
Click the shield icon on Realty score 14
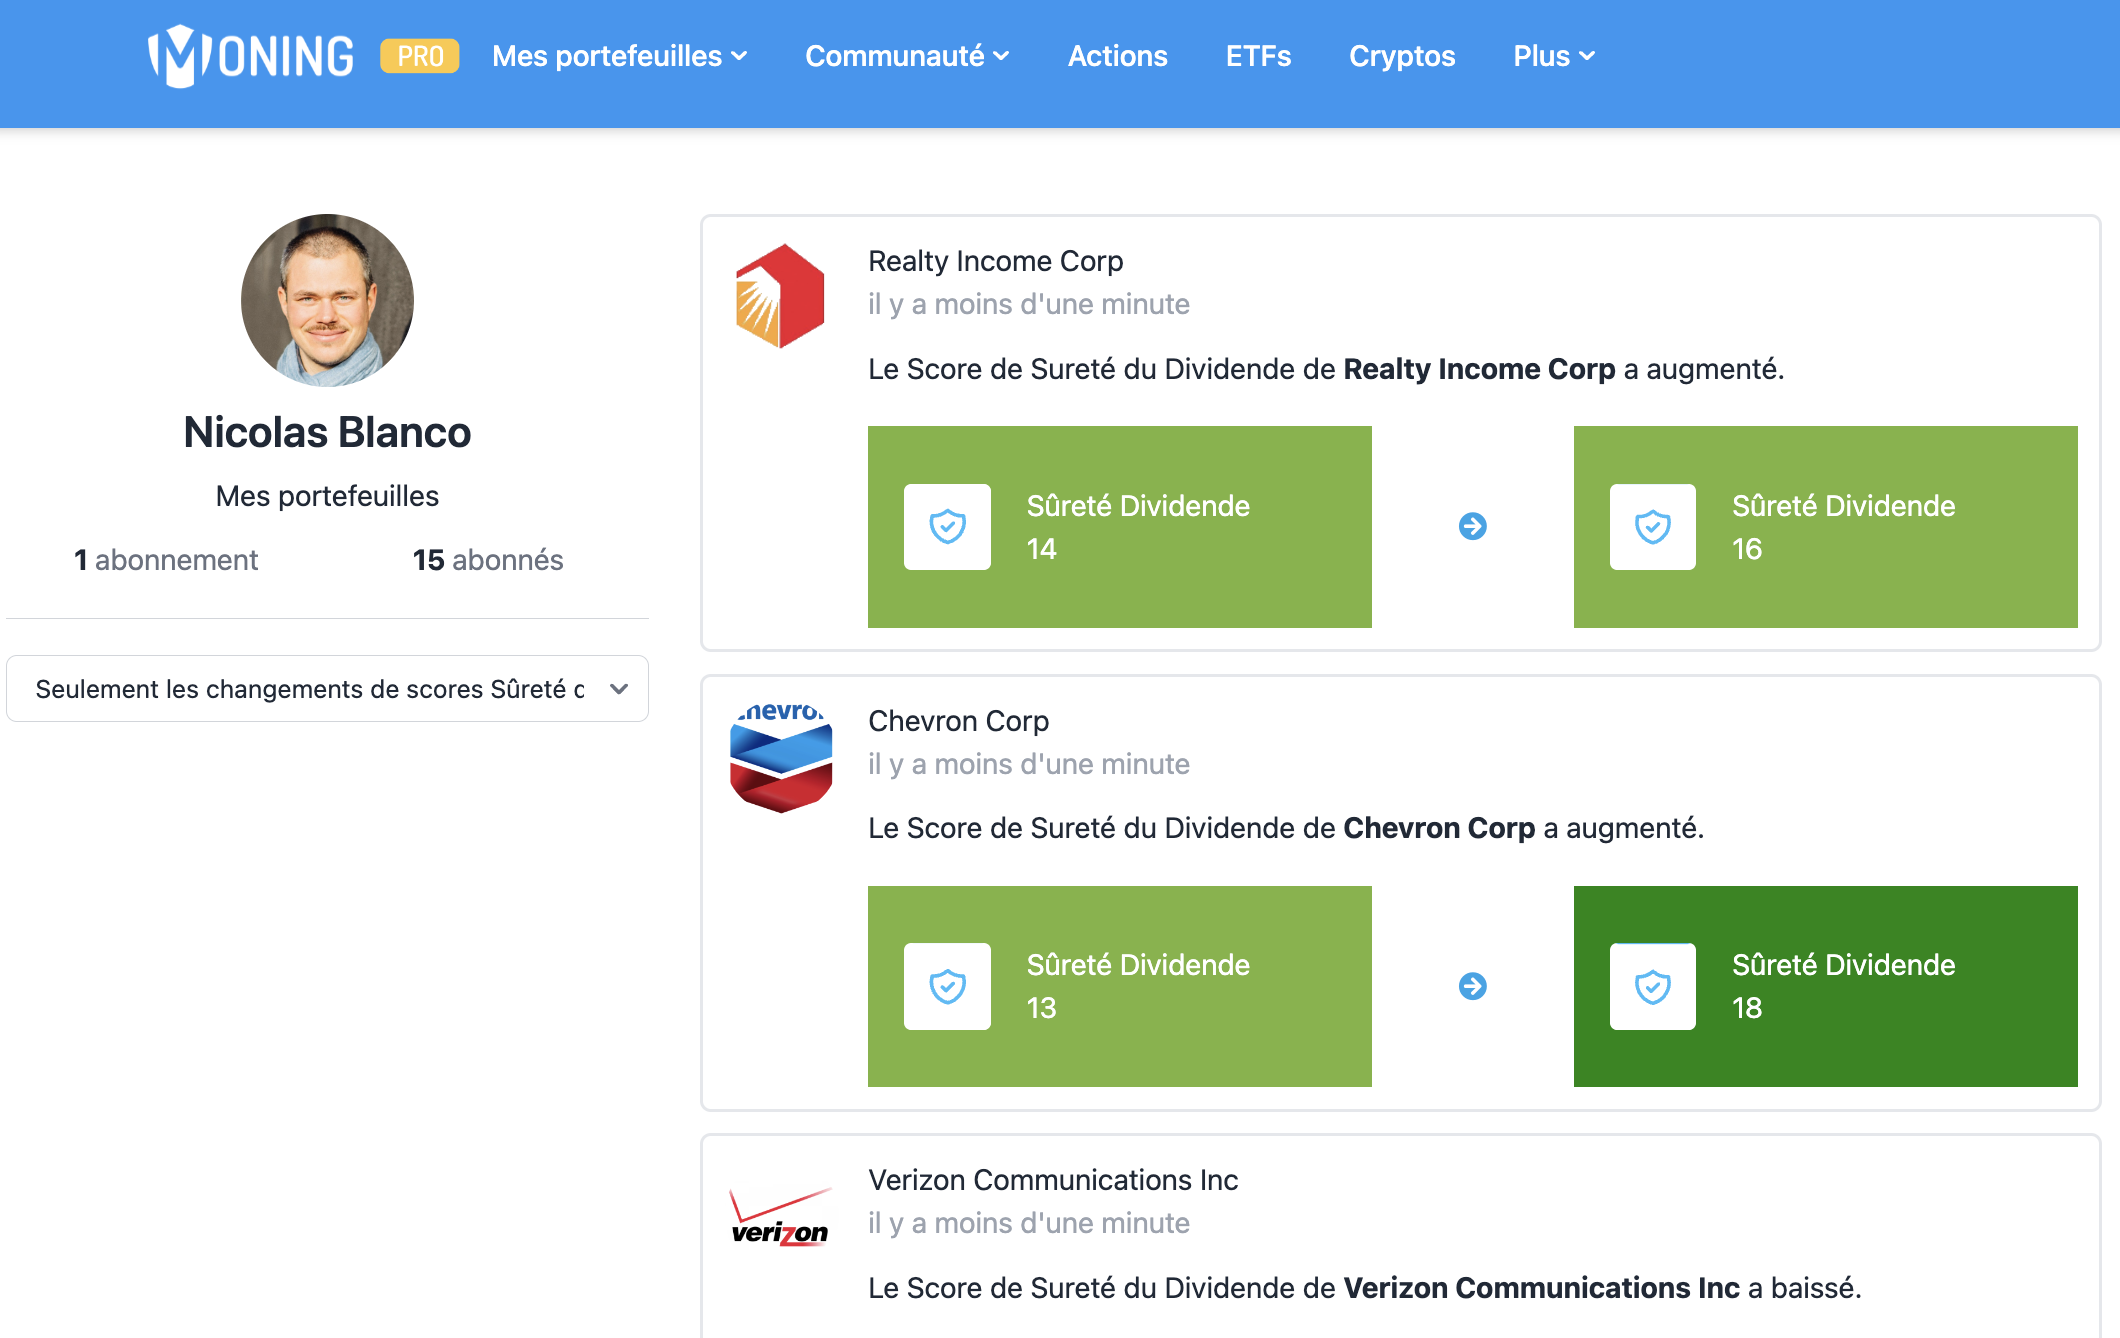tap(947, 527)
